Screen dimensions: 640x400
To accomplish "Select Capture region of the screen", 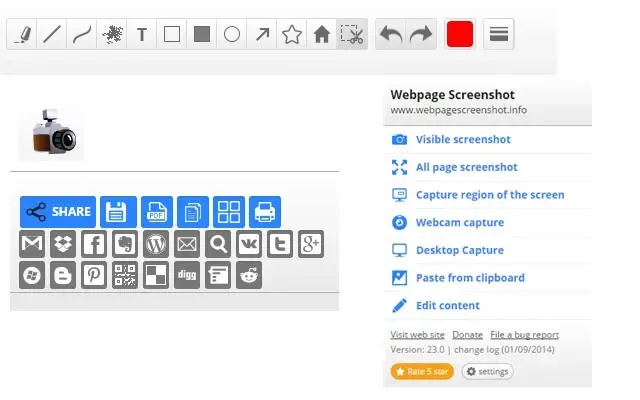I will (x=488, y=195).
